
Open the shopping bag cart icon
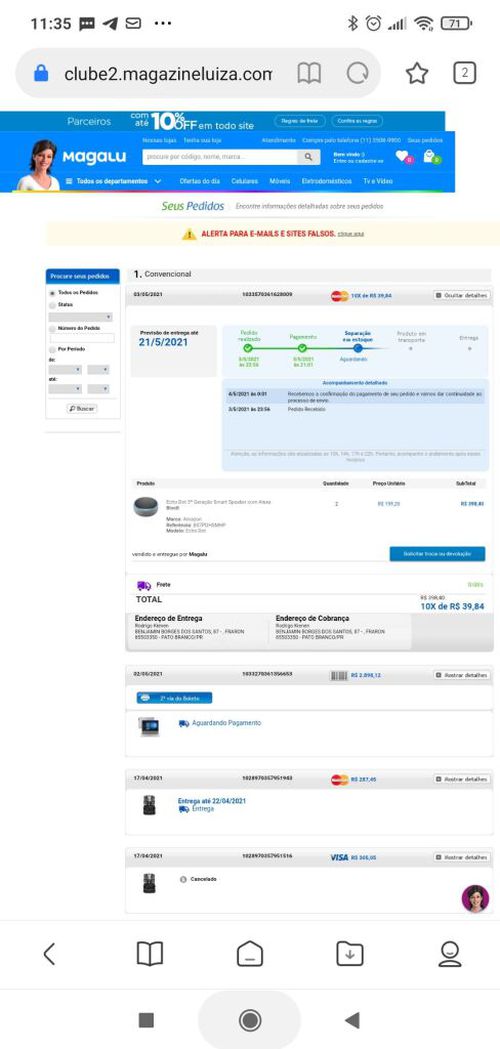coord(430,157)
